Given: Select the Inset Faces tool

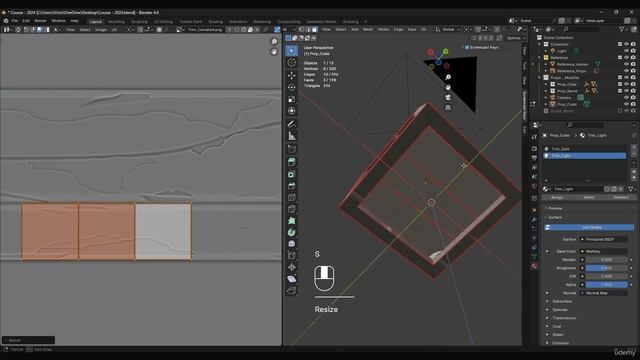Looking at the screenshot, I should [291, 174].
